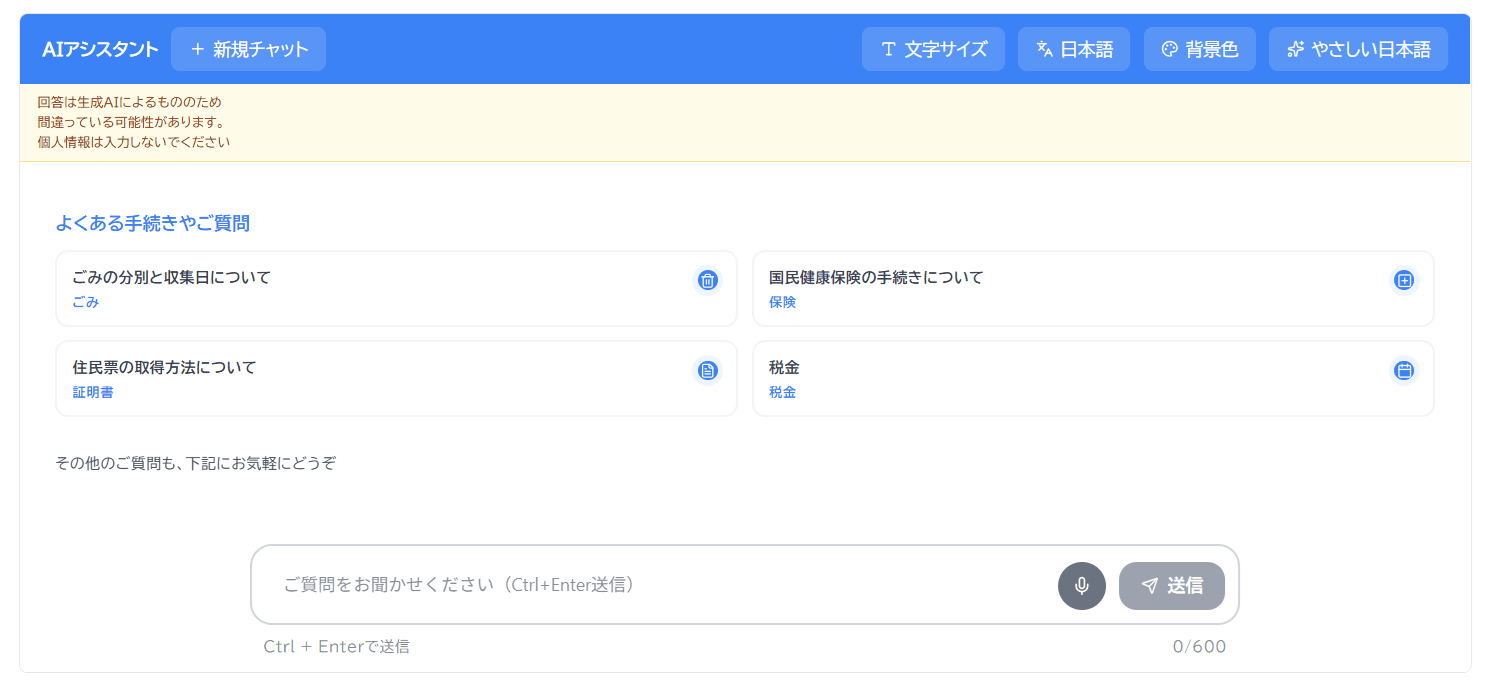Viewport: 1488px width, 686px height.
Task: Click the よくある手続きやご質問 heading
Action: 152,223
